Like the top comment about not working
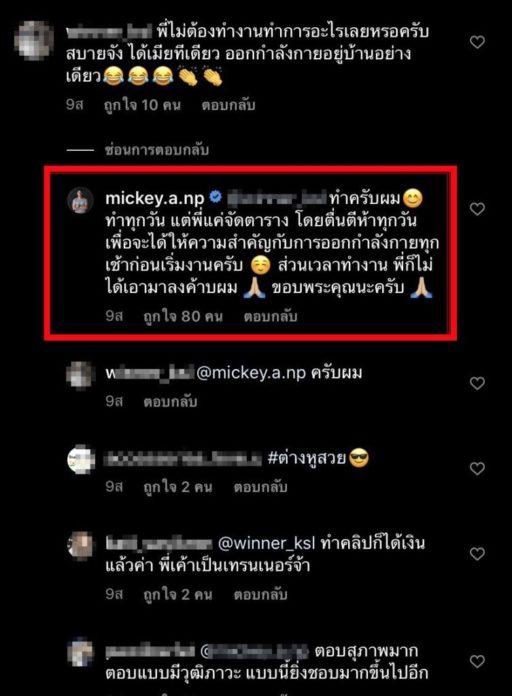The width and height of the screenshot is (512, 696). coord(477,42)
